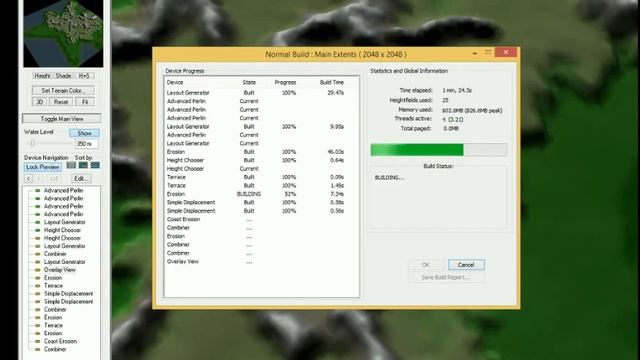Click the Fit view button
This screenshot has height=360, width=640.
pyautogui.click(x=85, y=102)
